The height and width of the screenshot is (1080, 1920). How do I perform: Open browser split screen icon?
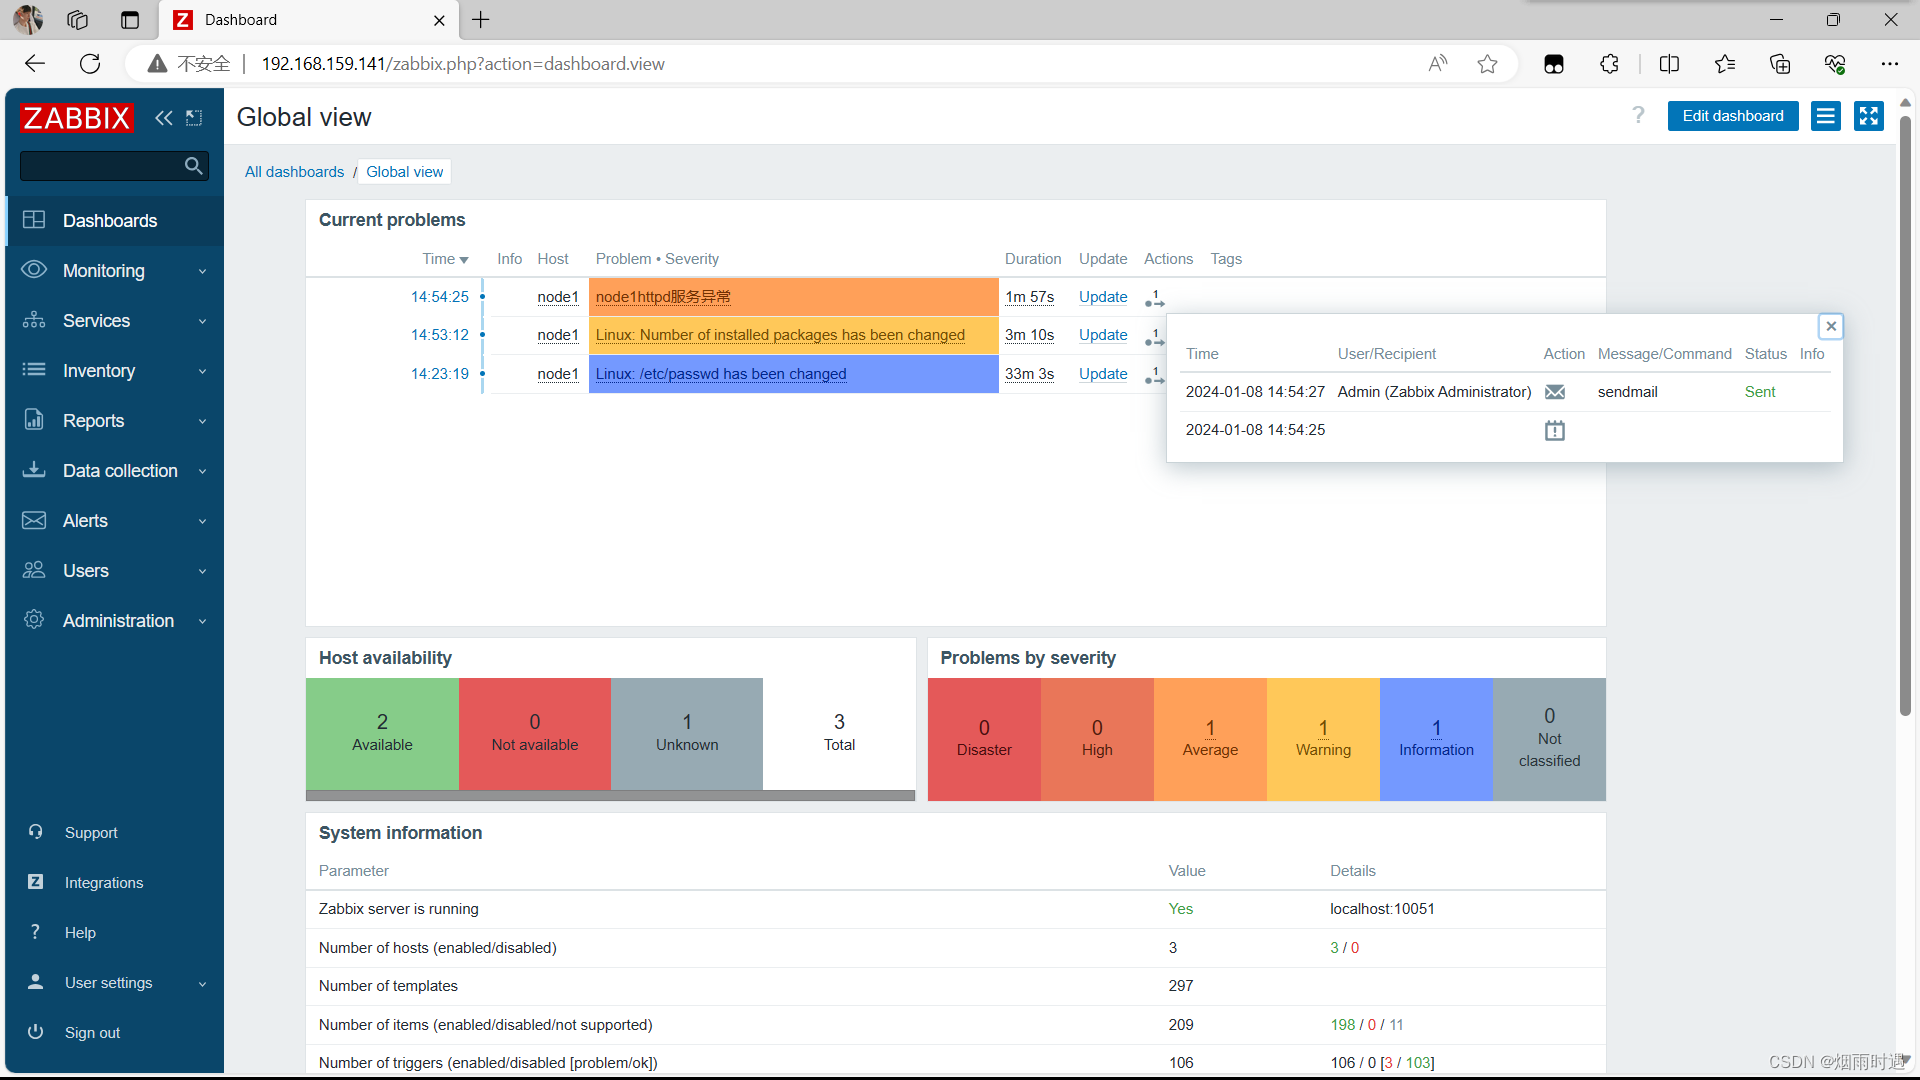(1669, 64)
